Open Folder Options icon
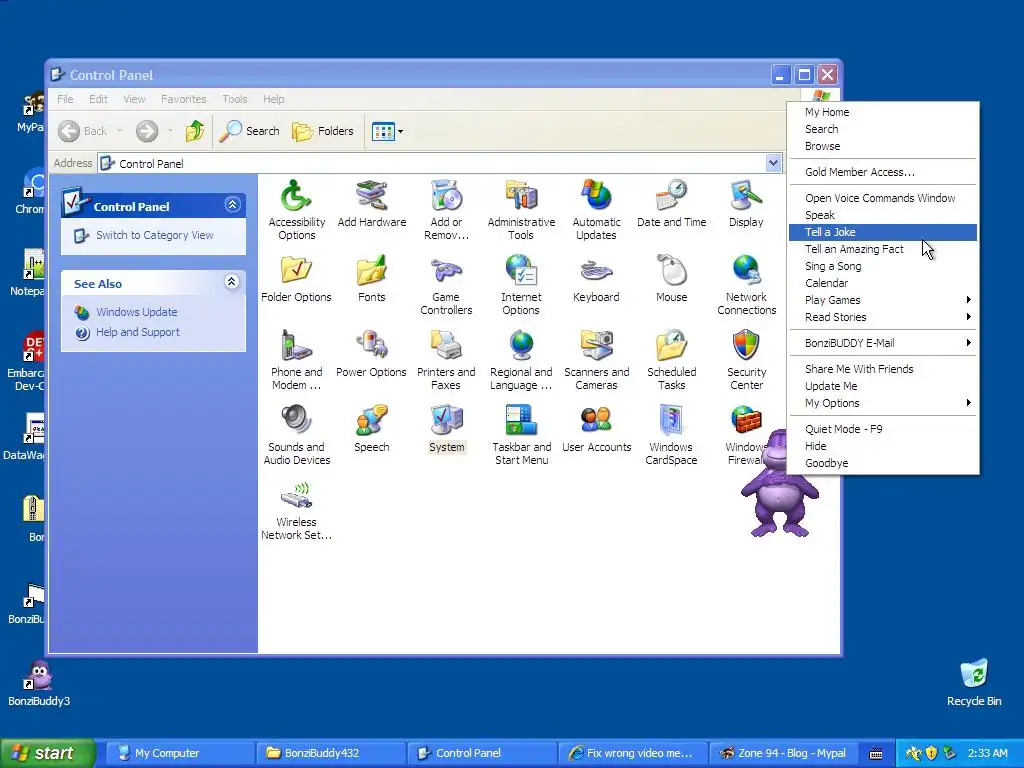 [296, 278]
